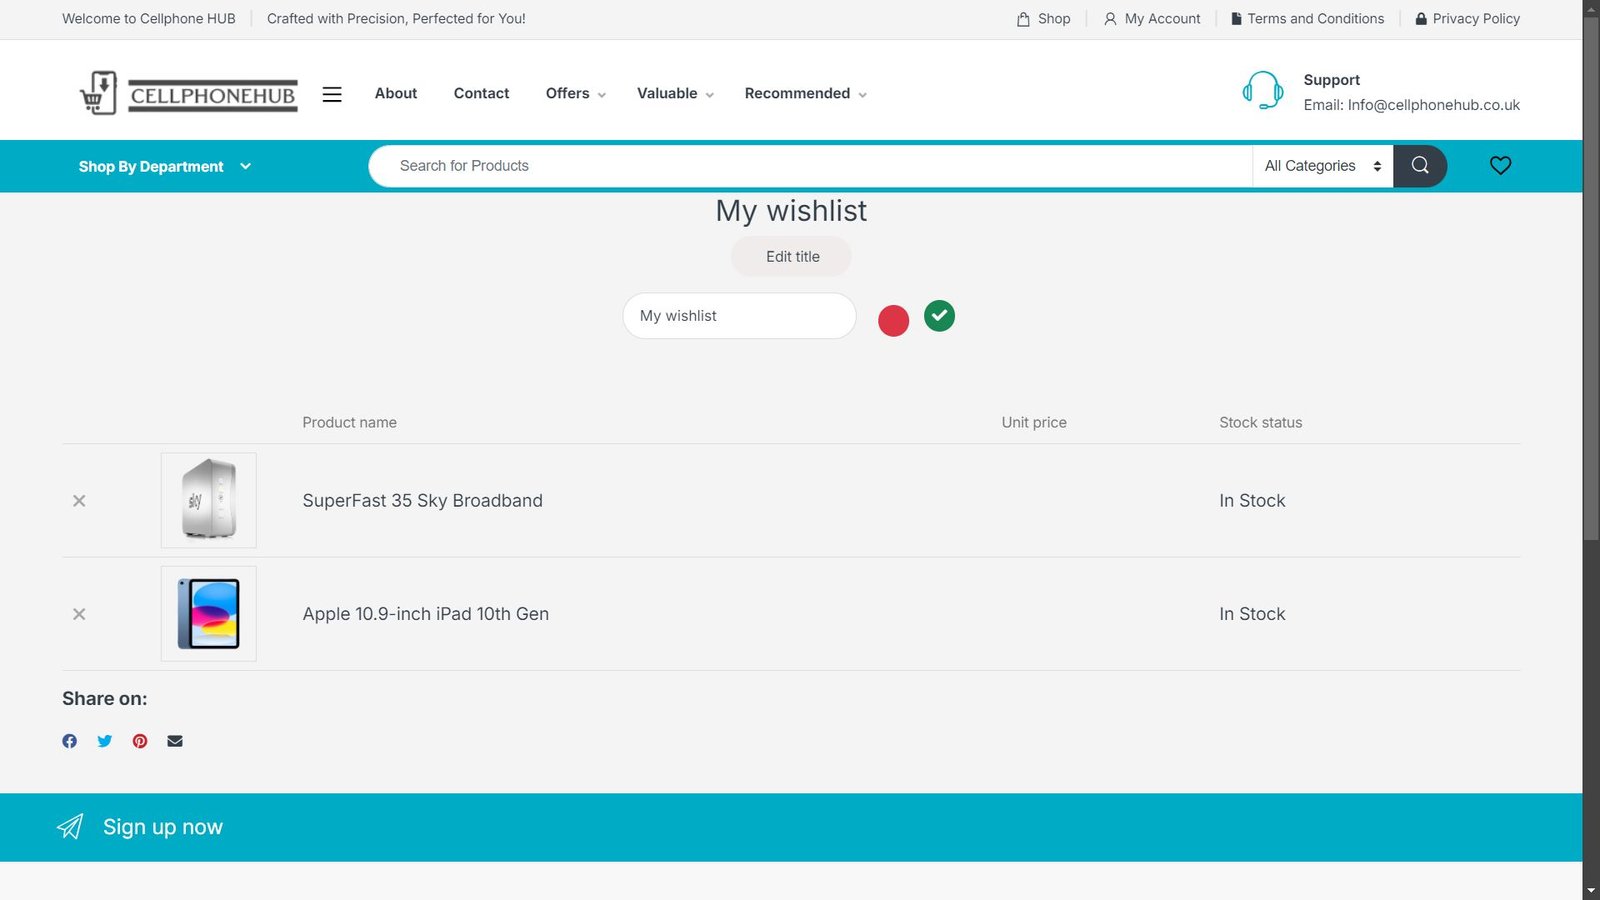Cancel title edit with red circle button
The height and width of the screenshot is (900, 1600).
pyautogui.click(x=893, y=321)
